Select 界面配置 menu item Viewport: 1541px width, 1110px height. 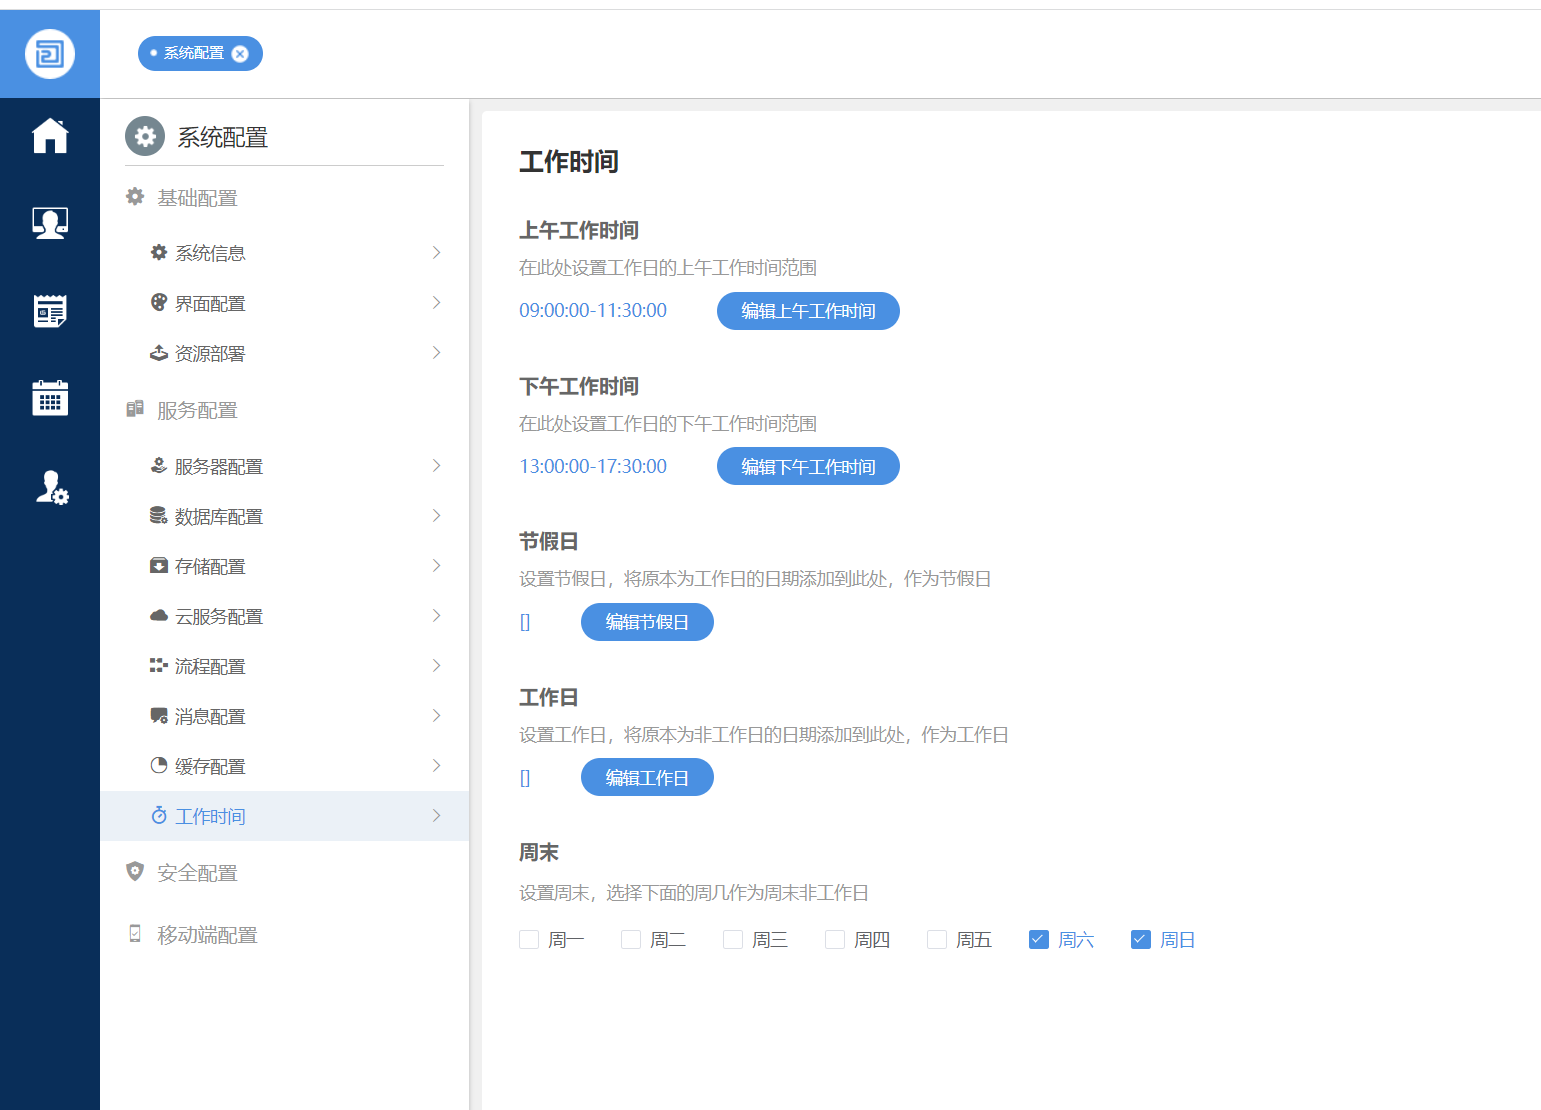pos(284,303)
